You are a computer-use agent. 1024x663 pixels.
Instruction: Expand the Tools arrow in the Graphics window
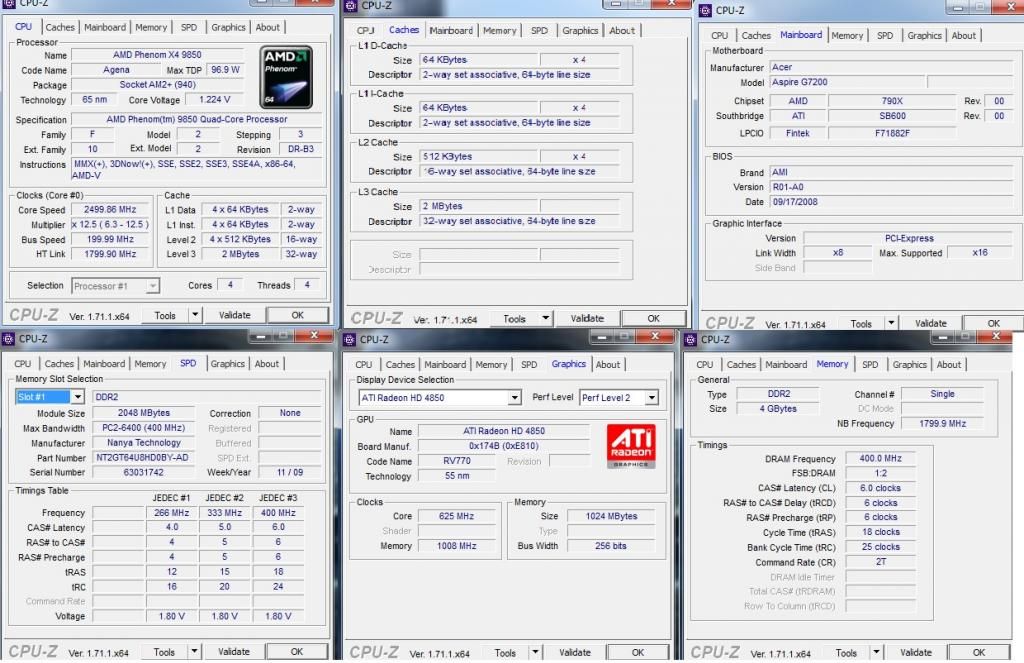tap(535, 652)
